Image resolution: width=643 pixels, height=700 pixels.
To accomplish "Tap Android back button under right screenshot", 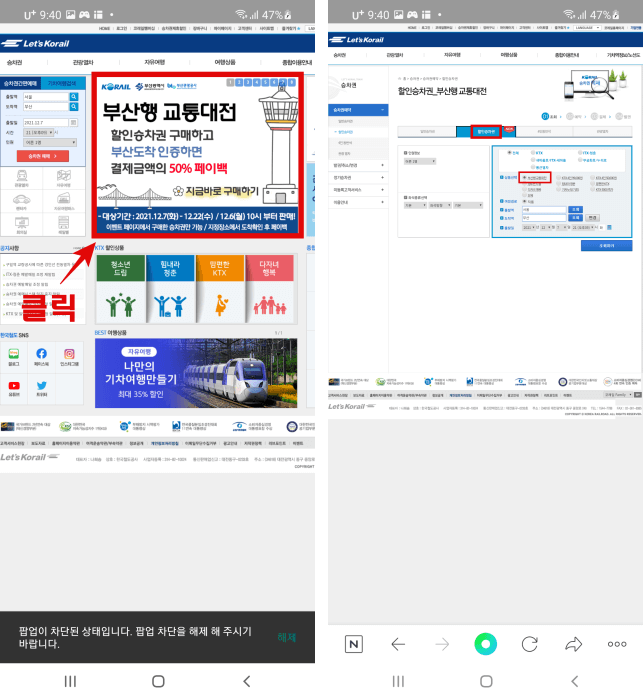I will [575, 681].
